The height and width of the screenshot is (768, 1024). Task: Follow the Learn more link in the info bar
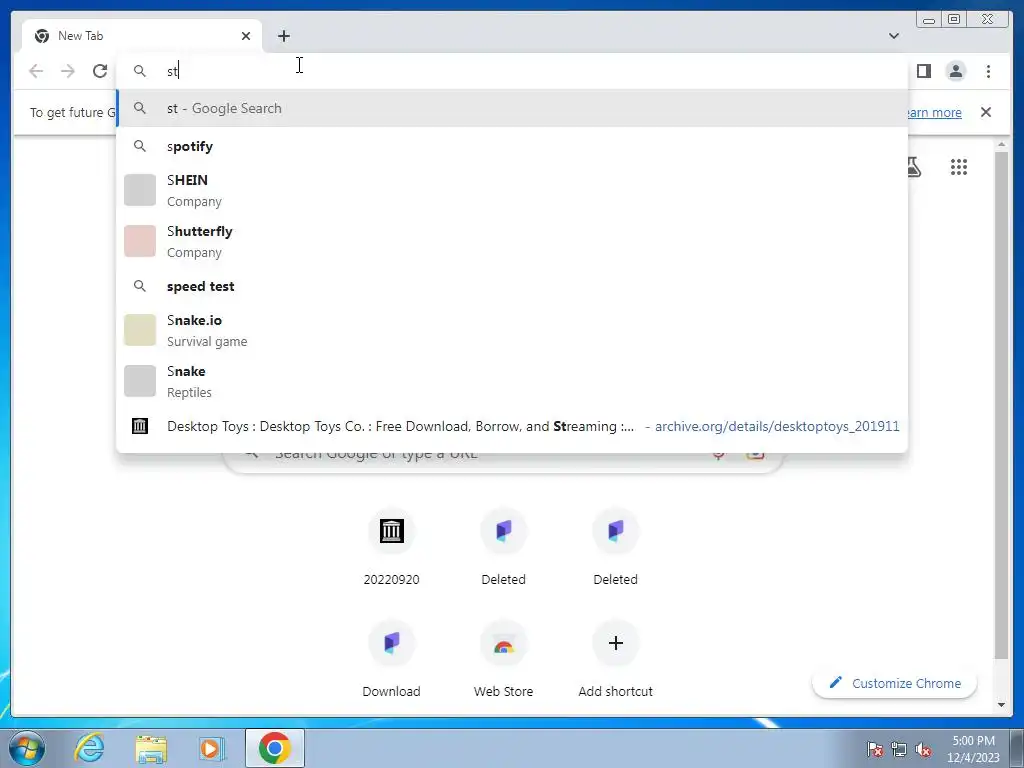point(935,112)
